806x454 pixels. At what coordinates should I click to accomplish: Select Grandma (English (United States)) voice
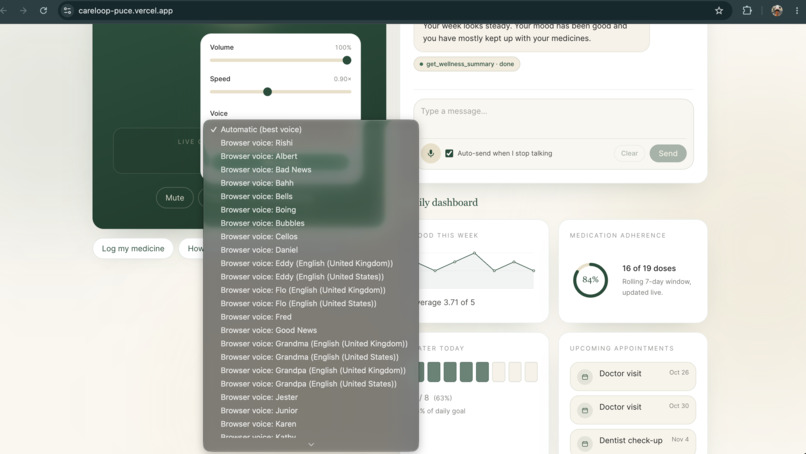310,357
